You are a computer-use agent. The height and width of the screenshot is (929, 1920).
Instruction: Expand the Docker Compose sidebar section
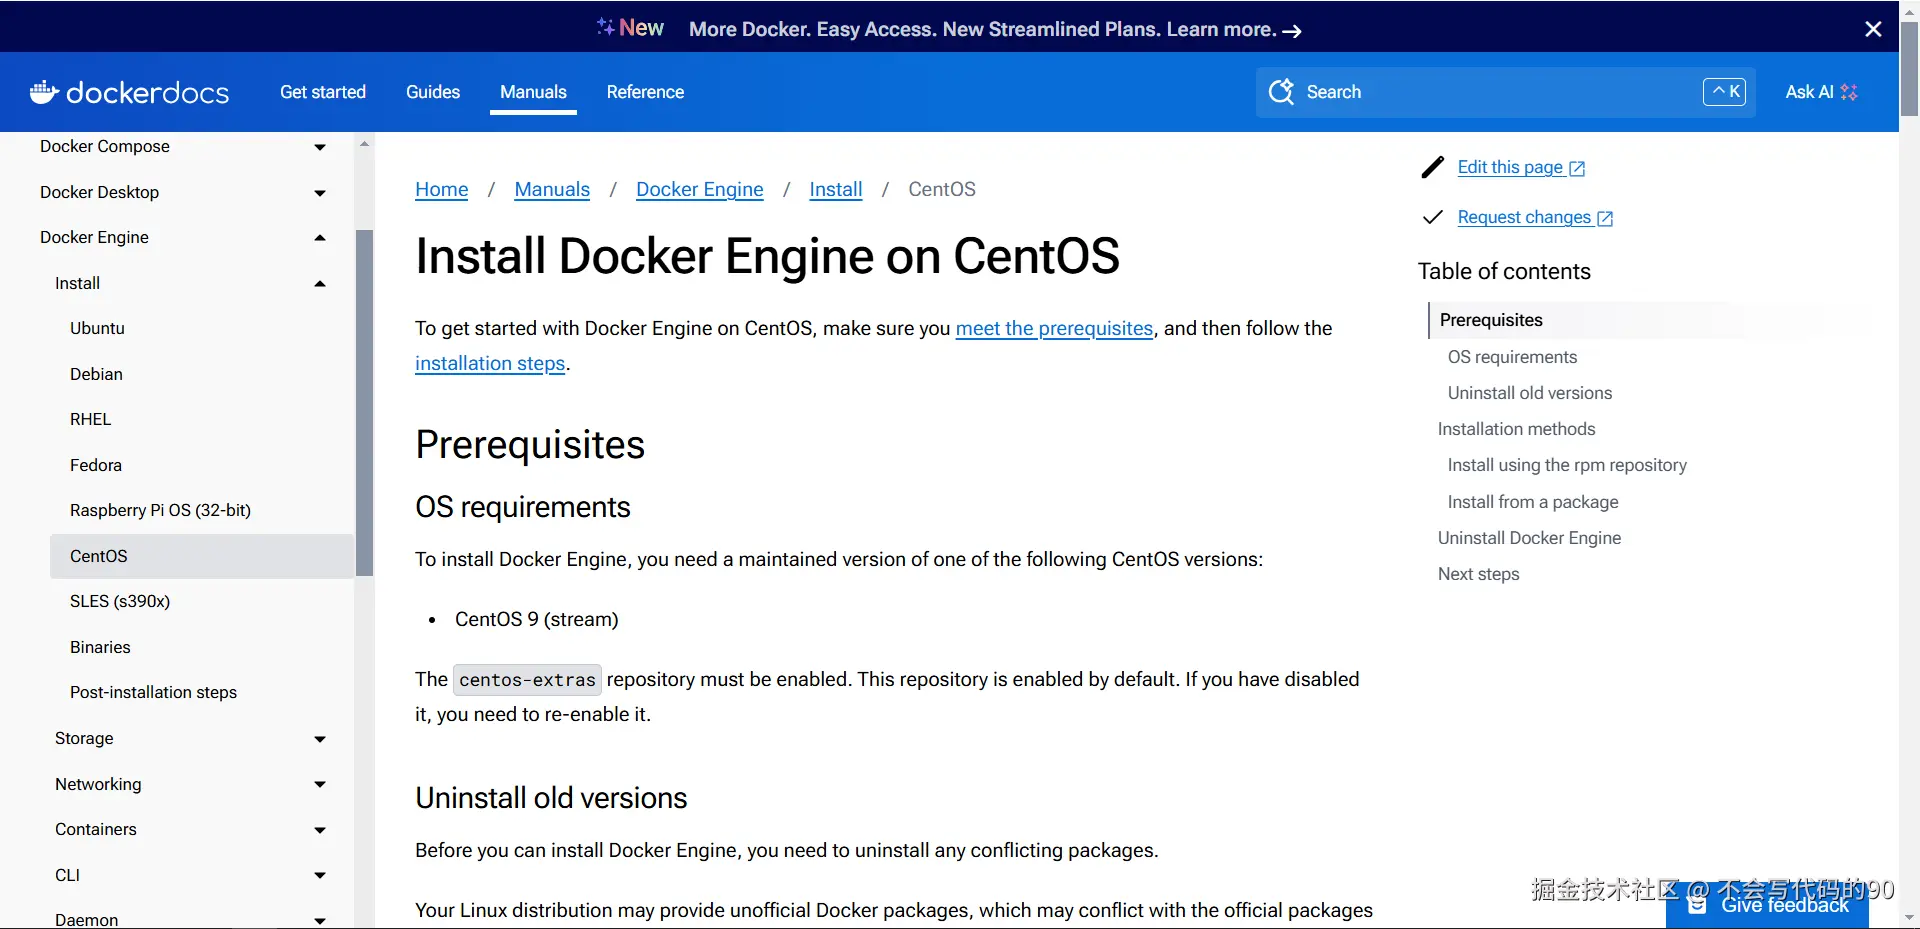320,147
